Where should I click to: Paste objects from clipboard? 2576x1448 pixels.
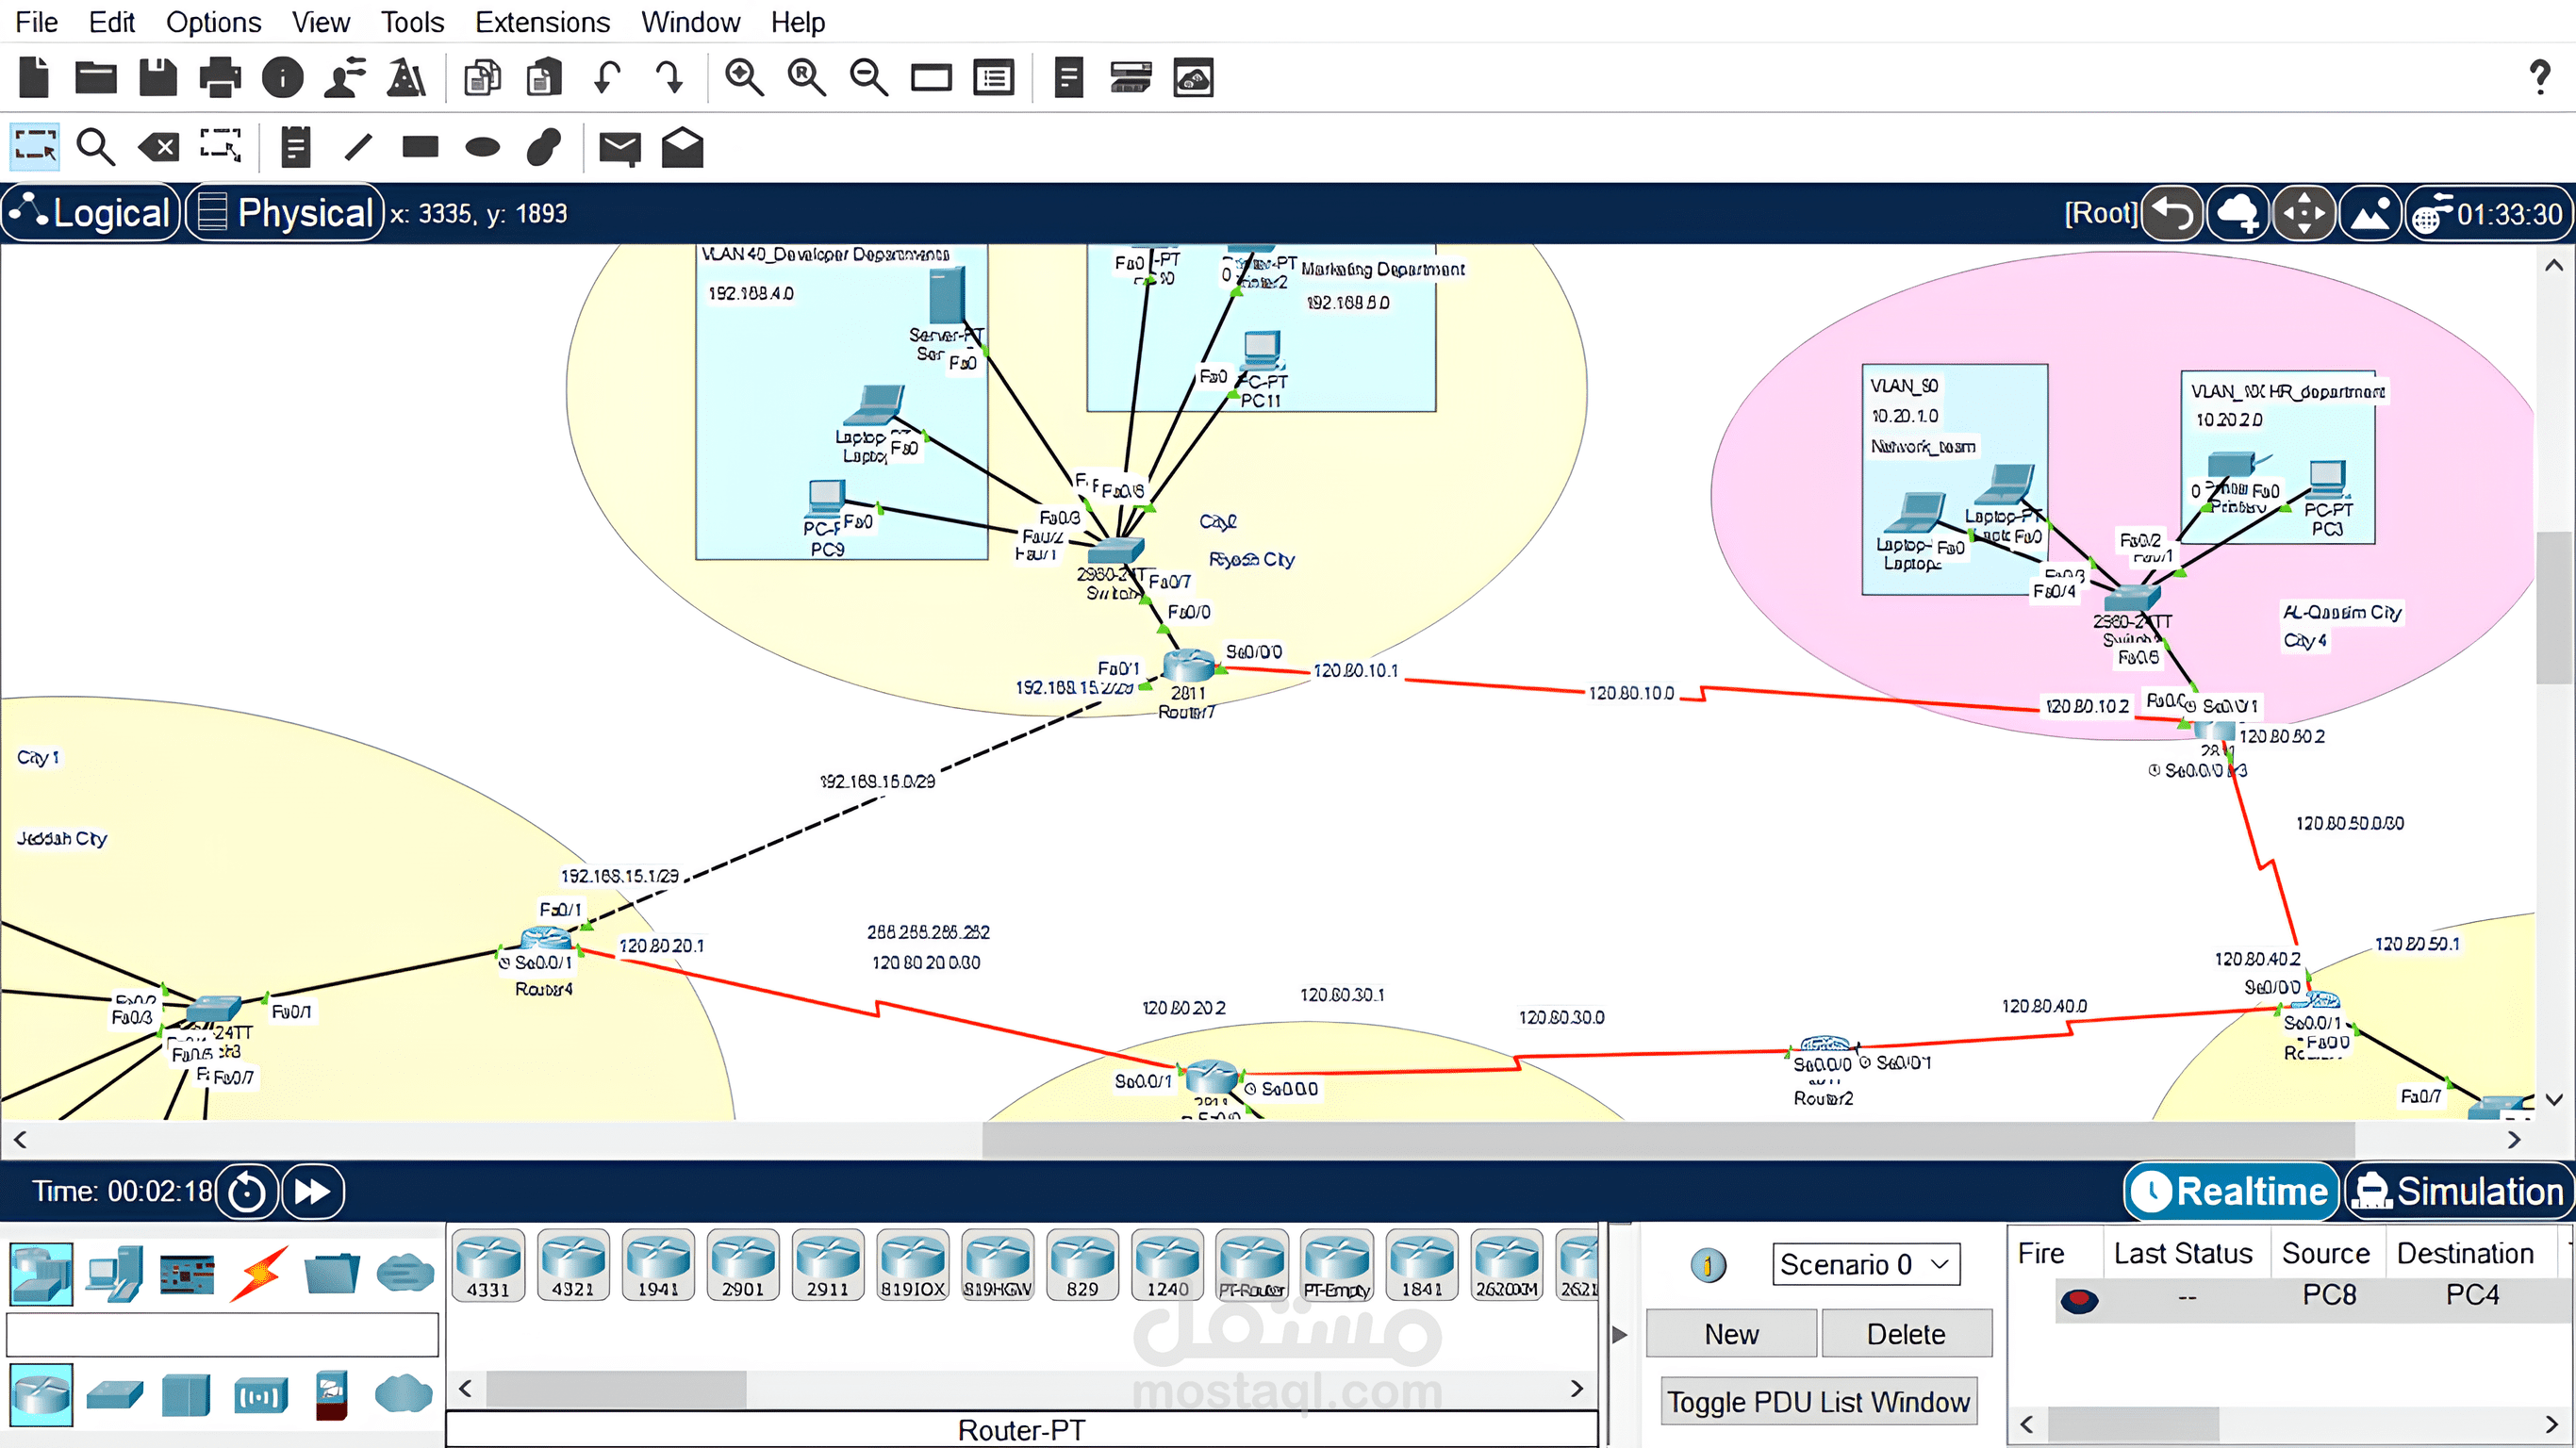pos(544,77)
